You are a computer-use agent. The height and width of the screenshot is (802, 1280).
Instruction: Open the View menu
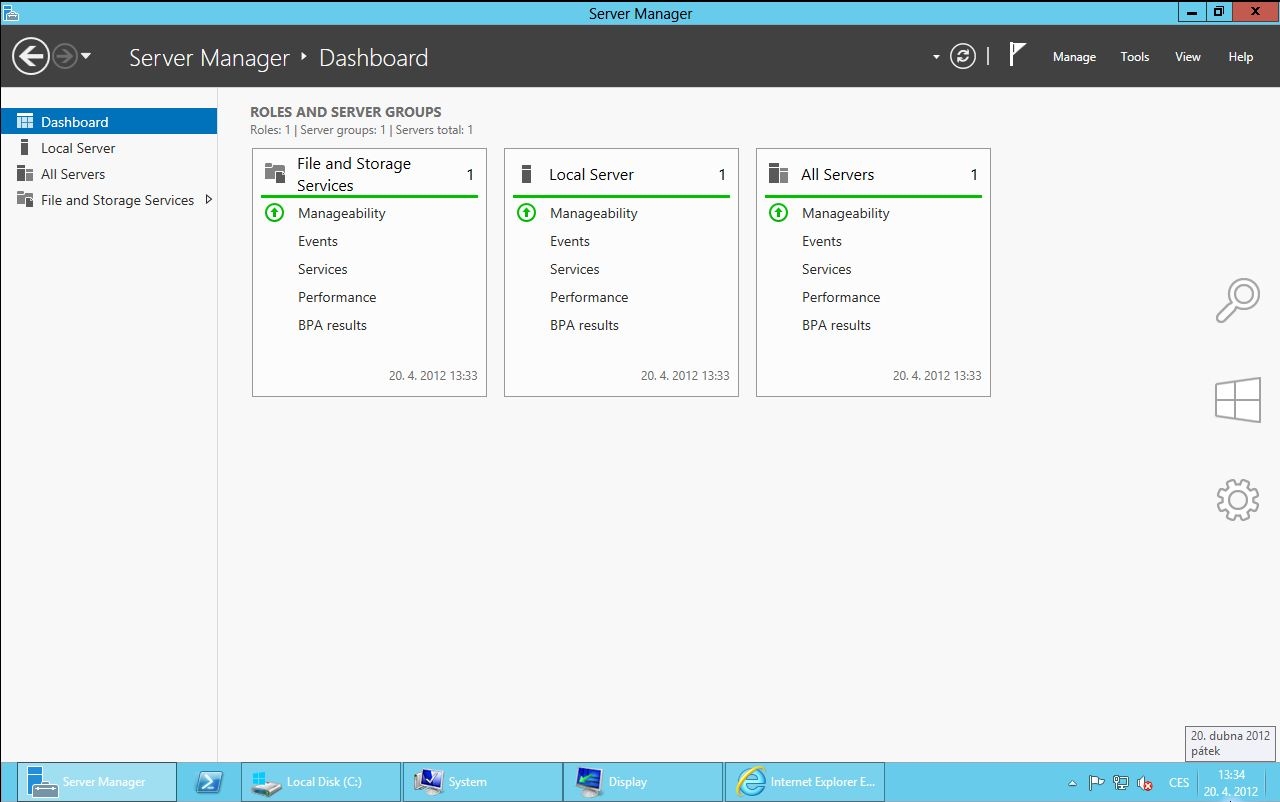tap(1188, 57)
